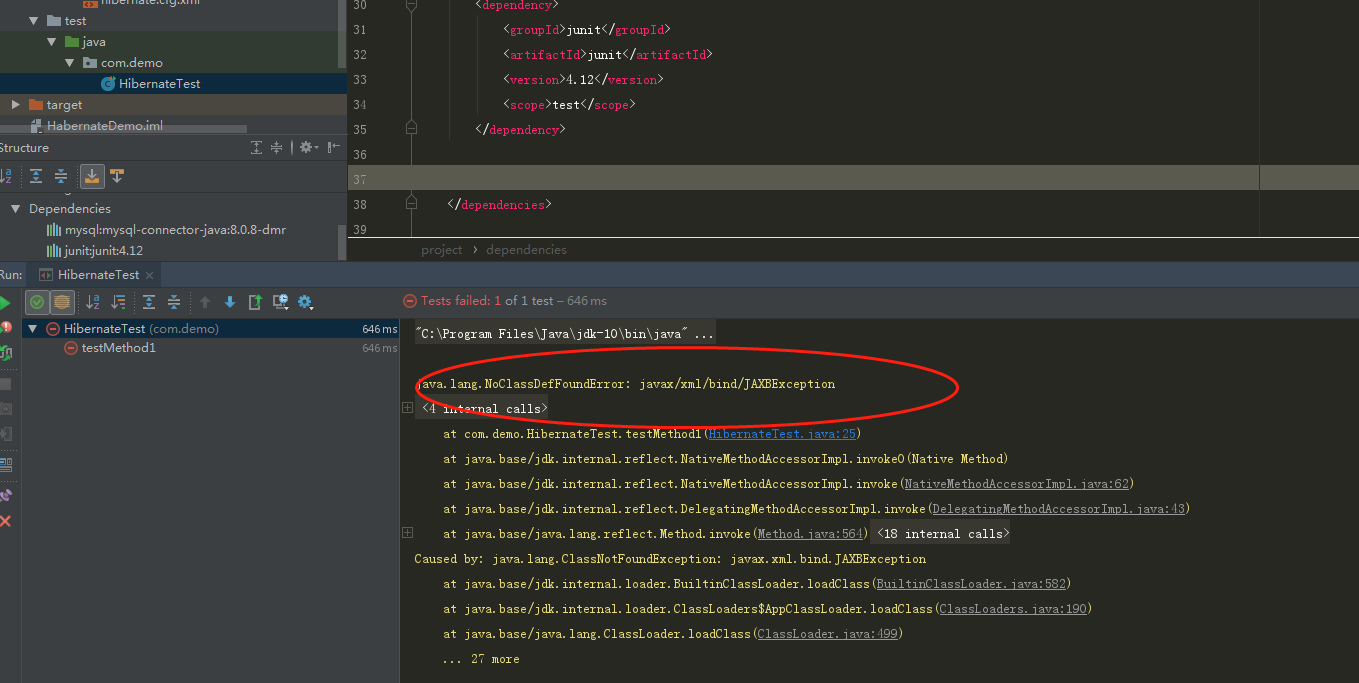This screenshot has width=1359, height=683.
Task: Export test results from the run toolbar
Action: click(x=255, y=301)
